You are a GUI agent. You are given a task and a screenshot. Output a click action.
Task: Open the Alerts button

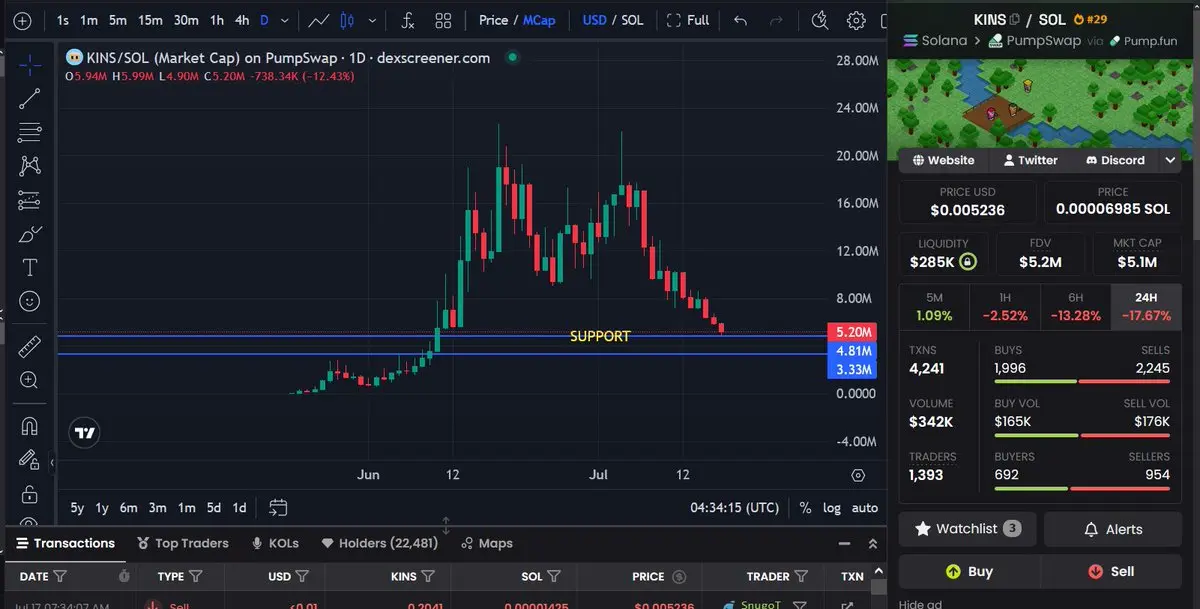(1113, 529)
